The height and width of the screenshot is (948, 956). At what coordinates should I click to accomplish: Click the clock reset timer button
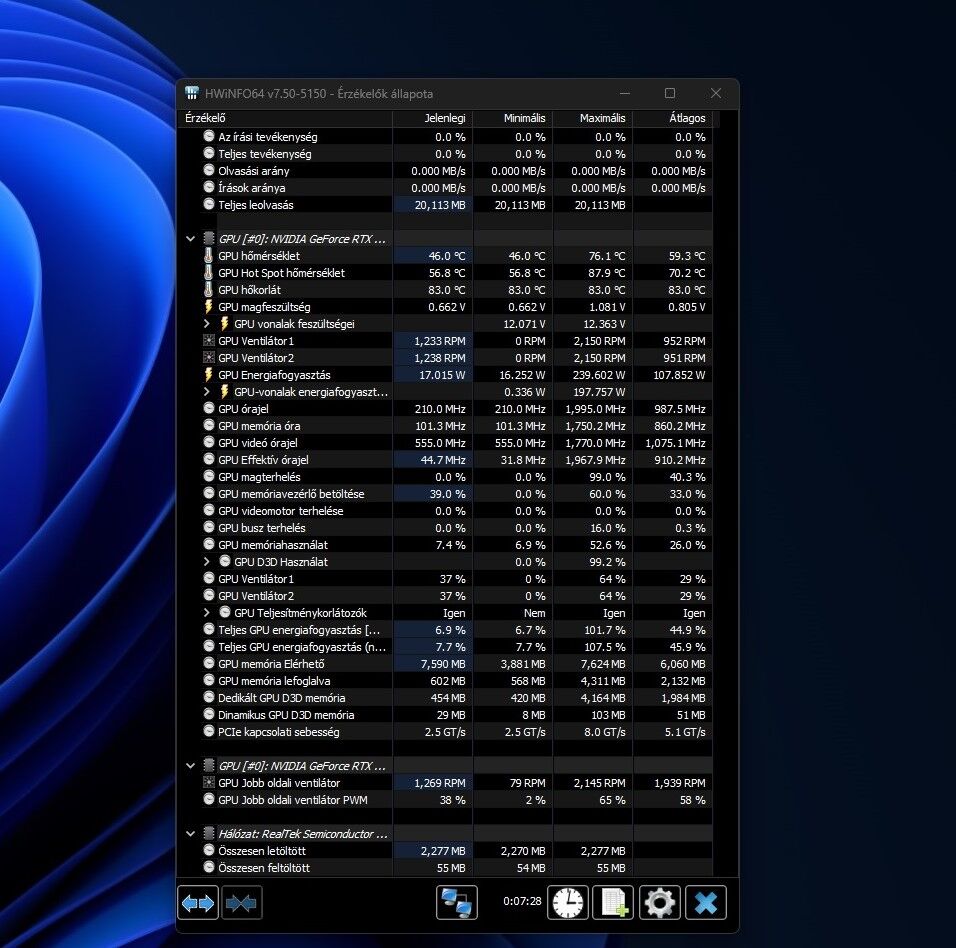[568, 903]
